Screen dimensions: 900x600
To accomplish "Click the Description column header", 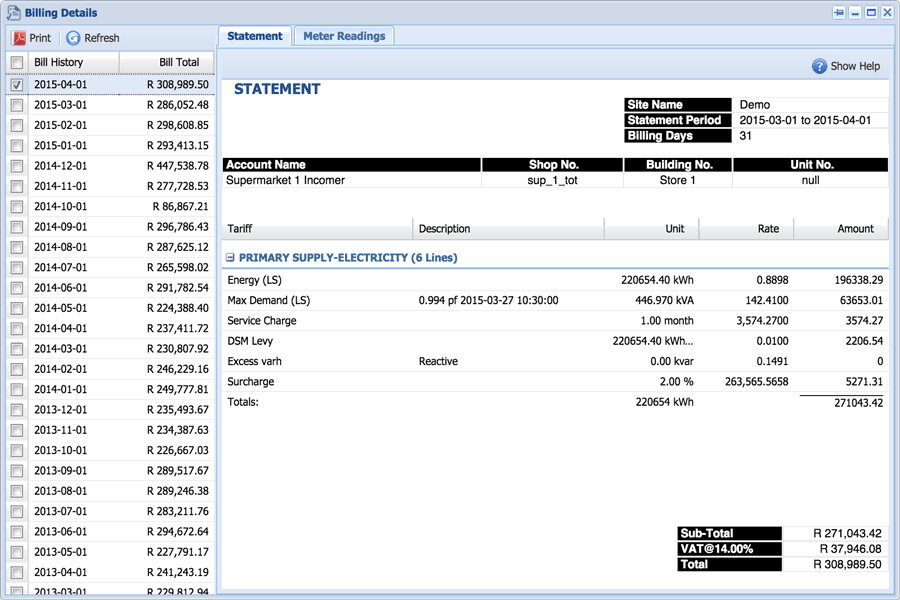I will tap(509, 229).
